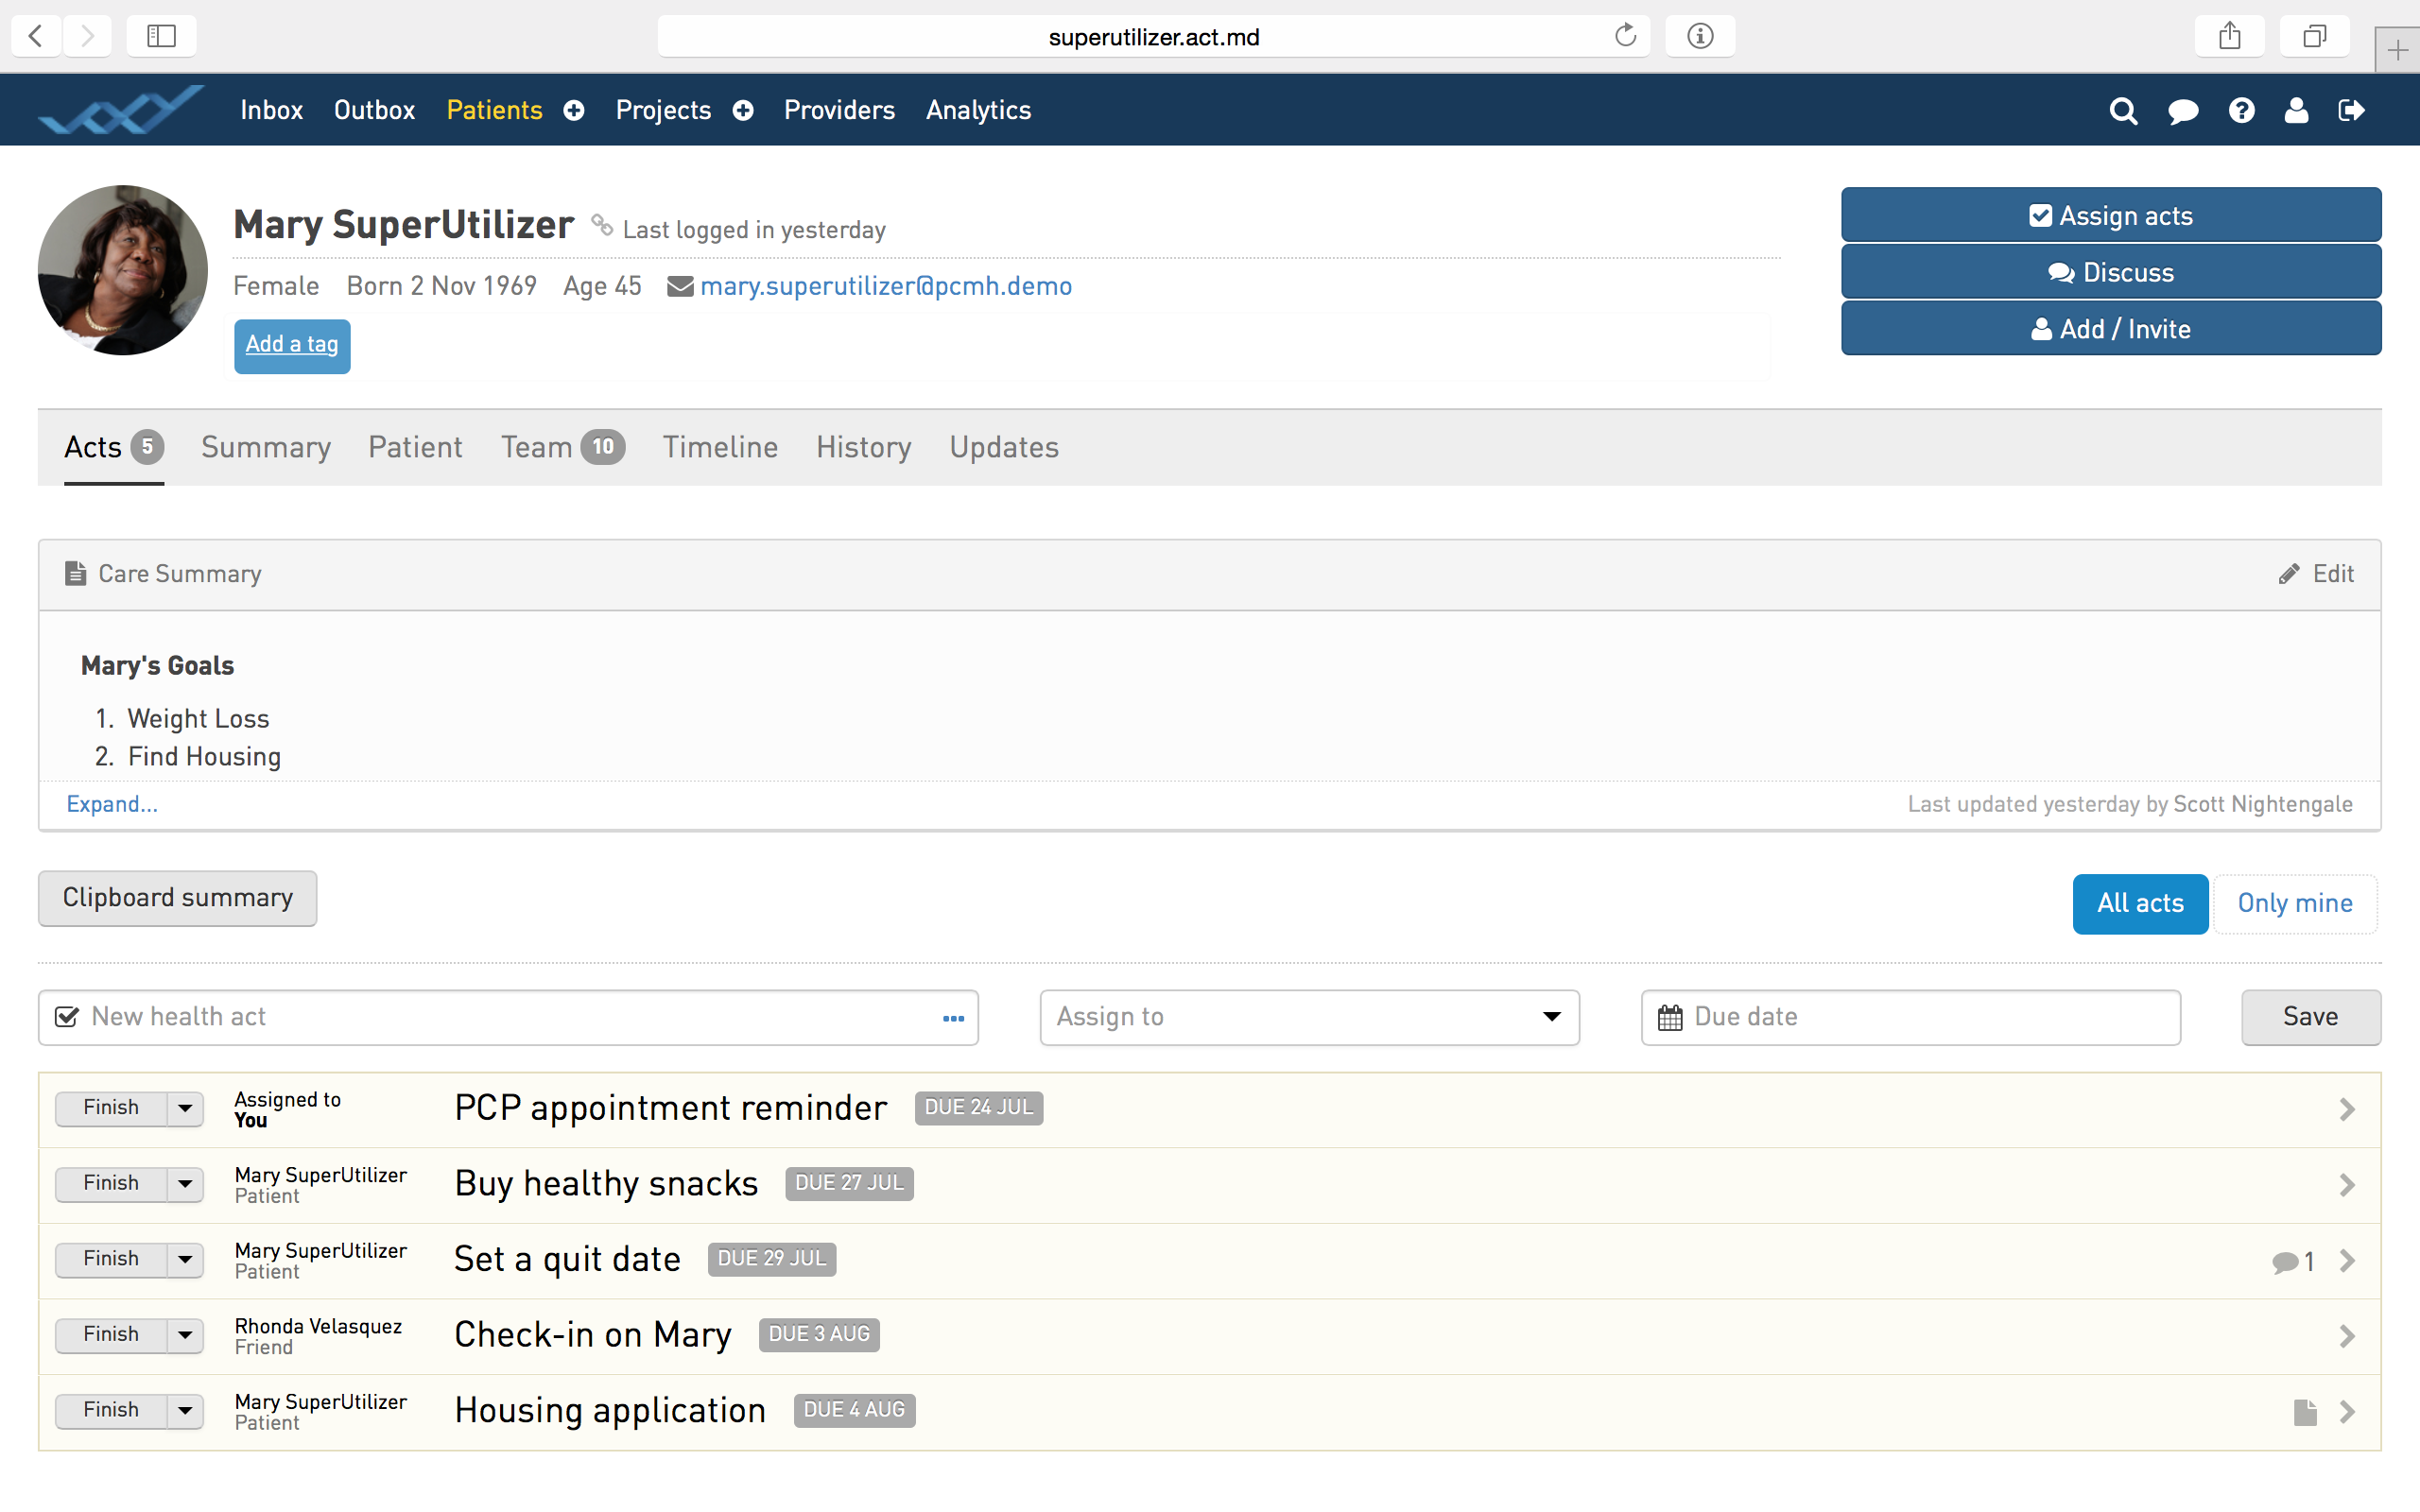2420x1512 pixels.
Task: Open the user profile icon
Action: (x=2296, y=111)
